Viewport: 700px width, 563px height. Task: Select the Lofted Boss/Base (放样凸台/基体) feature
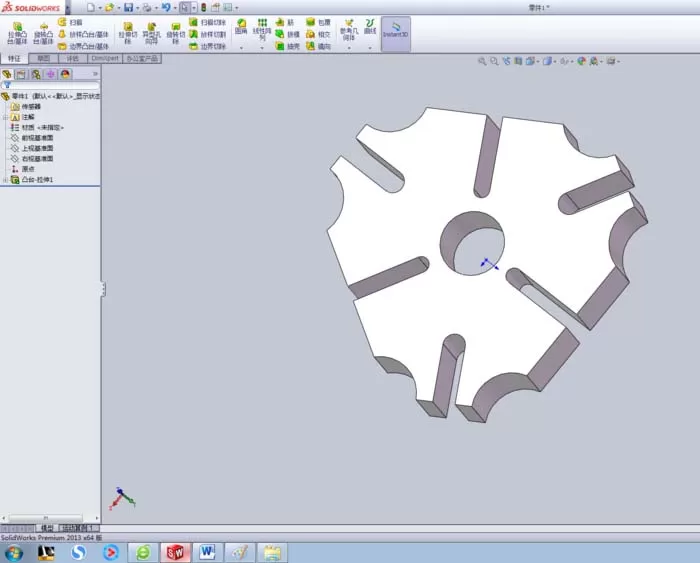click(83, 34)
